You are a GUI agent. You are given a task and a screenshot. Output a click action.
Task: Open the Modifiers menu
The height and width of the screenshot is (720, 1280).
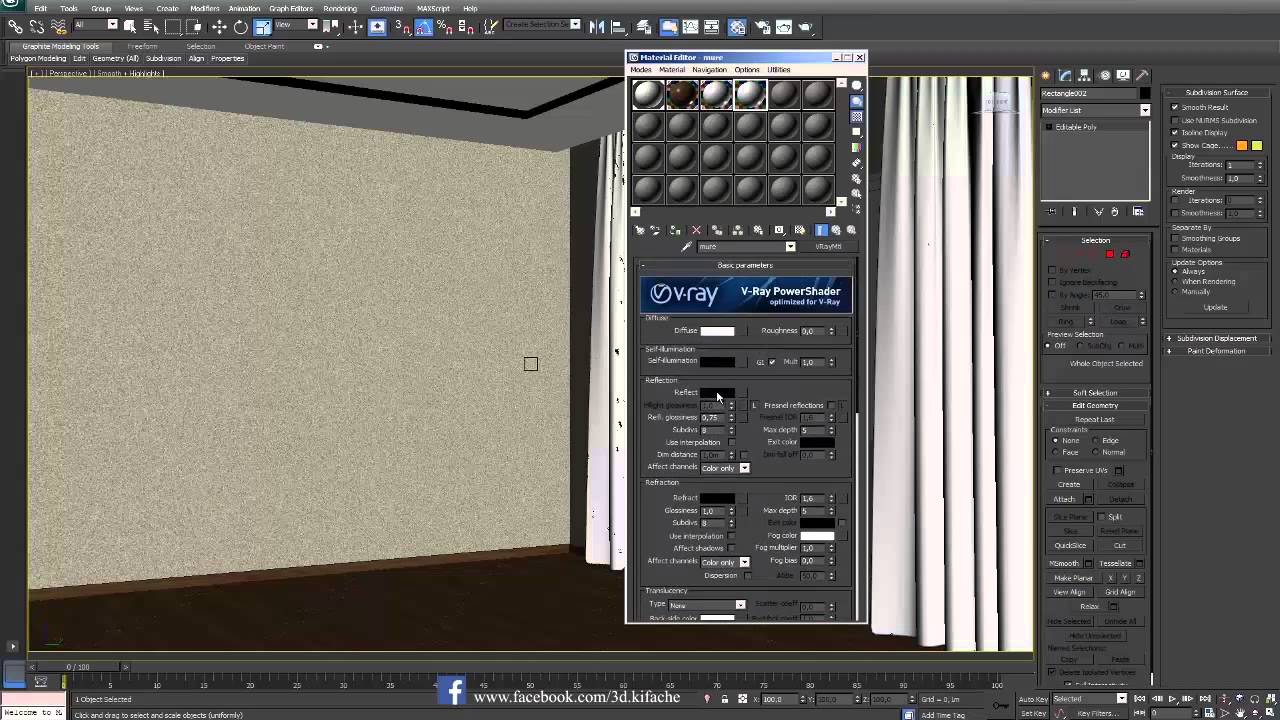[x=205, y=8]
